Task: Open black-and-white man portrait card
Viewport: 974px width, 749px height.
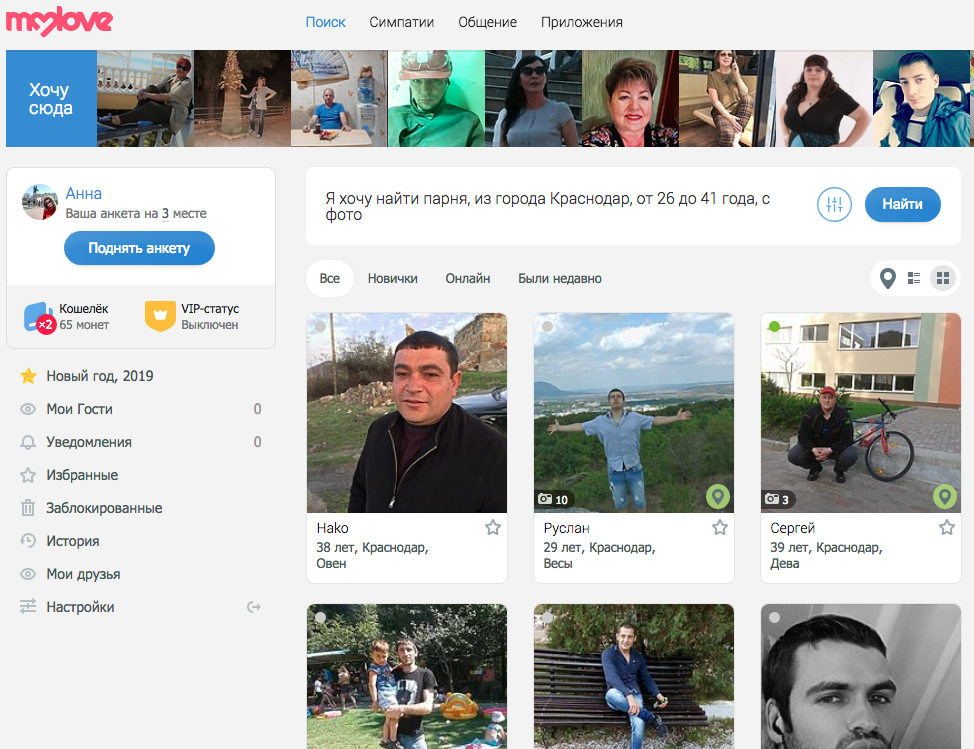Action: click(x=861, y=676)
